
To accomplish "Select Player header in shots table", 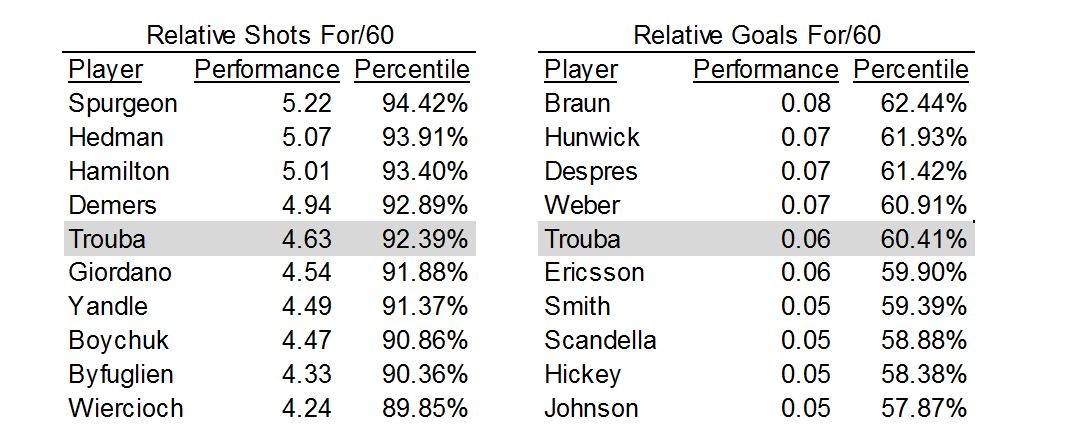I will [x=106, y=70].
